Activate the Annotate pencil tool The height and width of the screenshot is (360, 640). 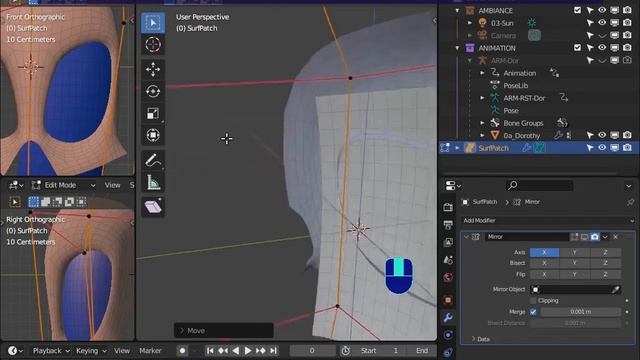[153, 160]
